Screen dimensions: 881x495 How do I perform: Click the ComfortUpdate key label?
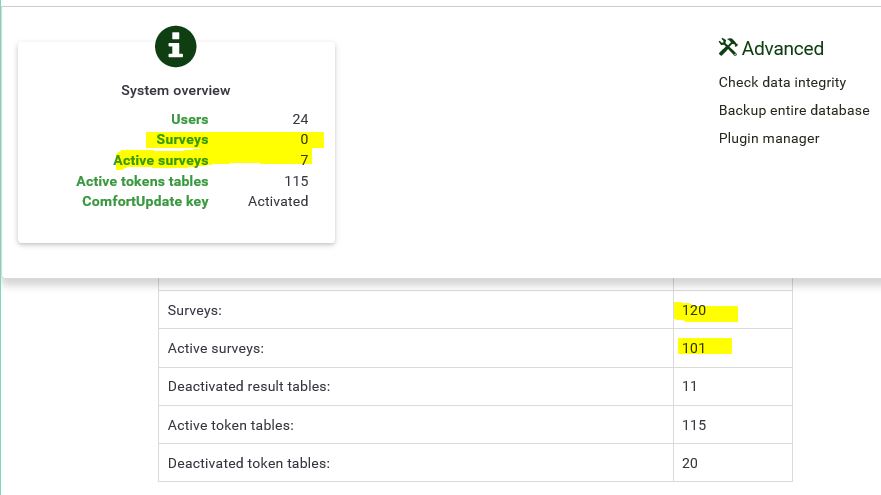145,201
